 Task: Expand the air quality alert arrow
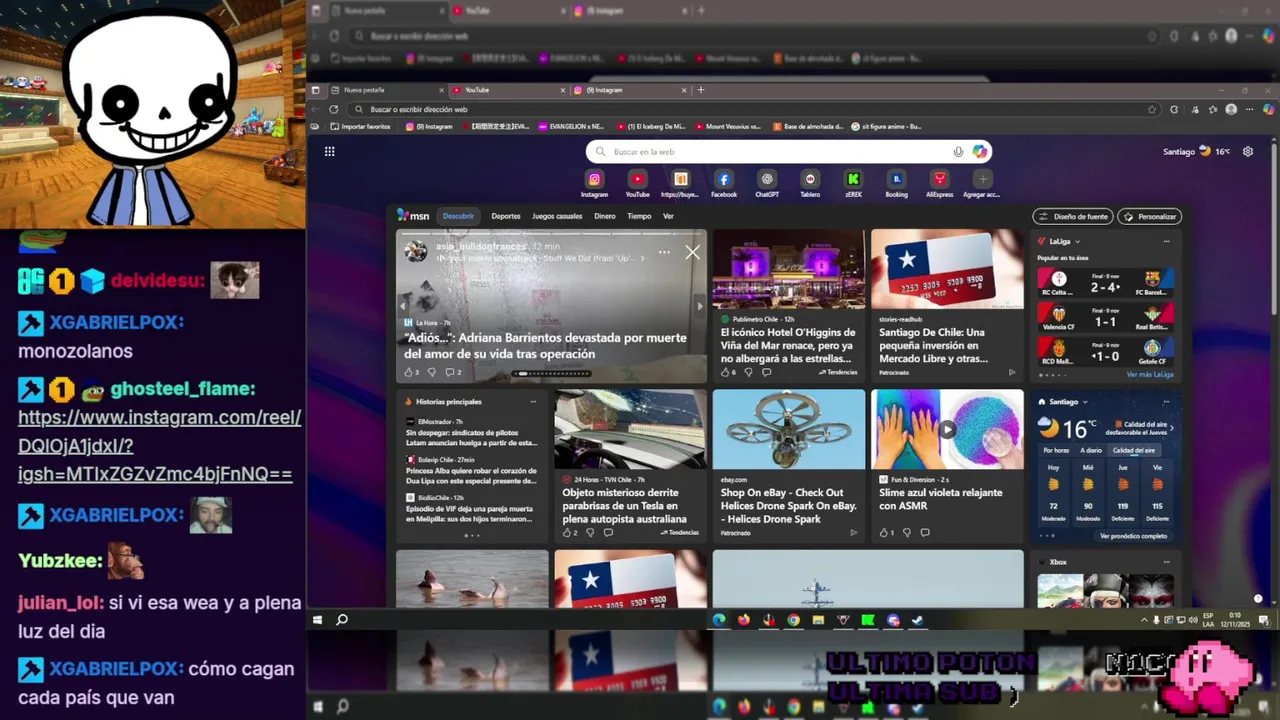coord(1171,428)
